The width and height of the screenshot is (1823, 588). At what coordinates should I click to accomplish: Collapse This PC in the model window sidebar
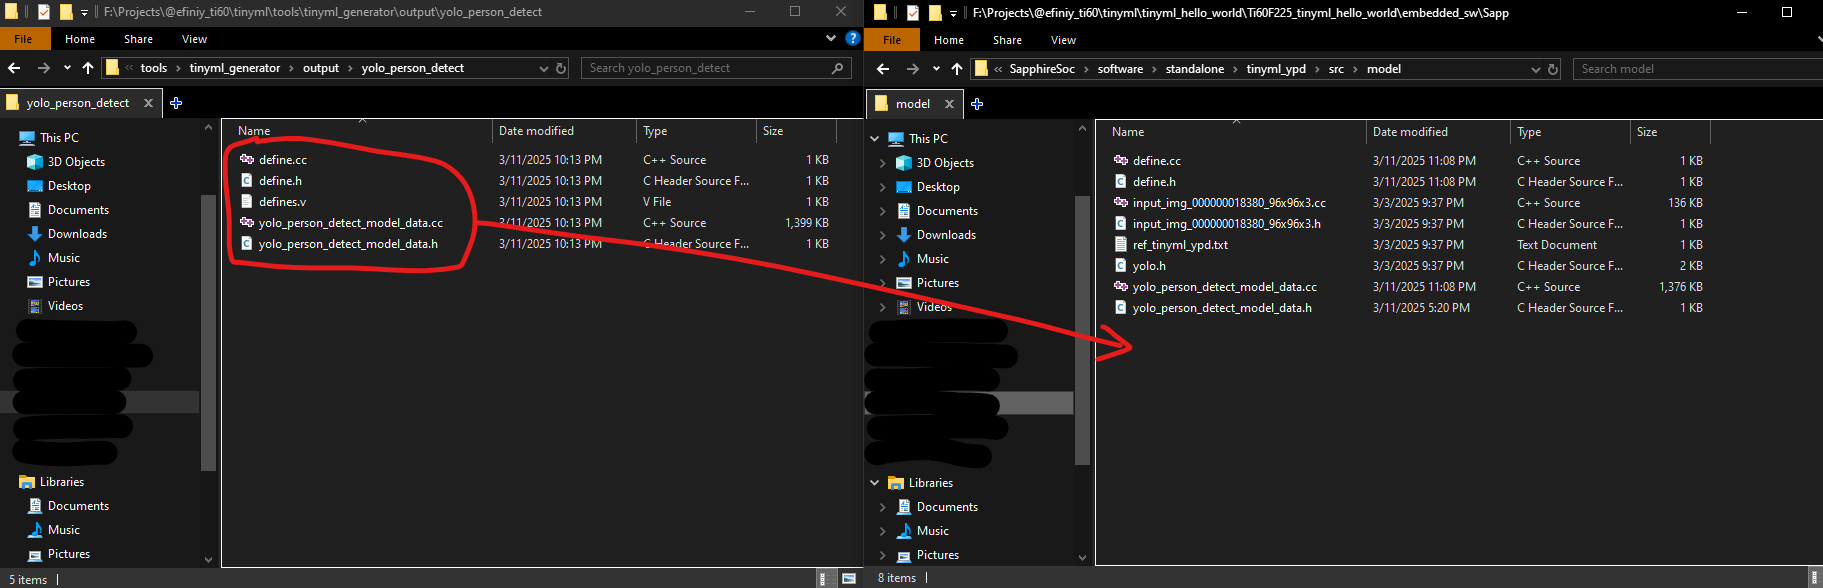point(875,139)
